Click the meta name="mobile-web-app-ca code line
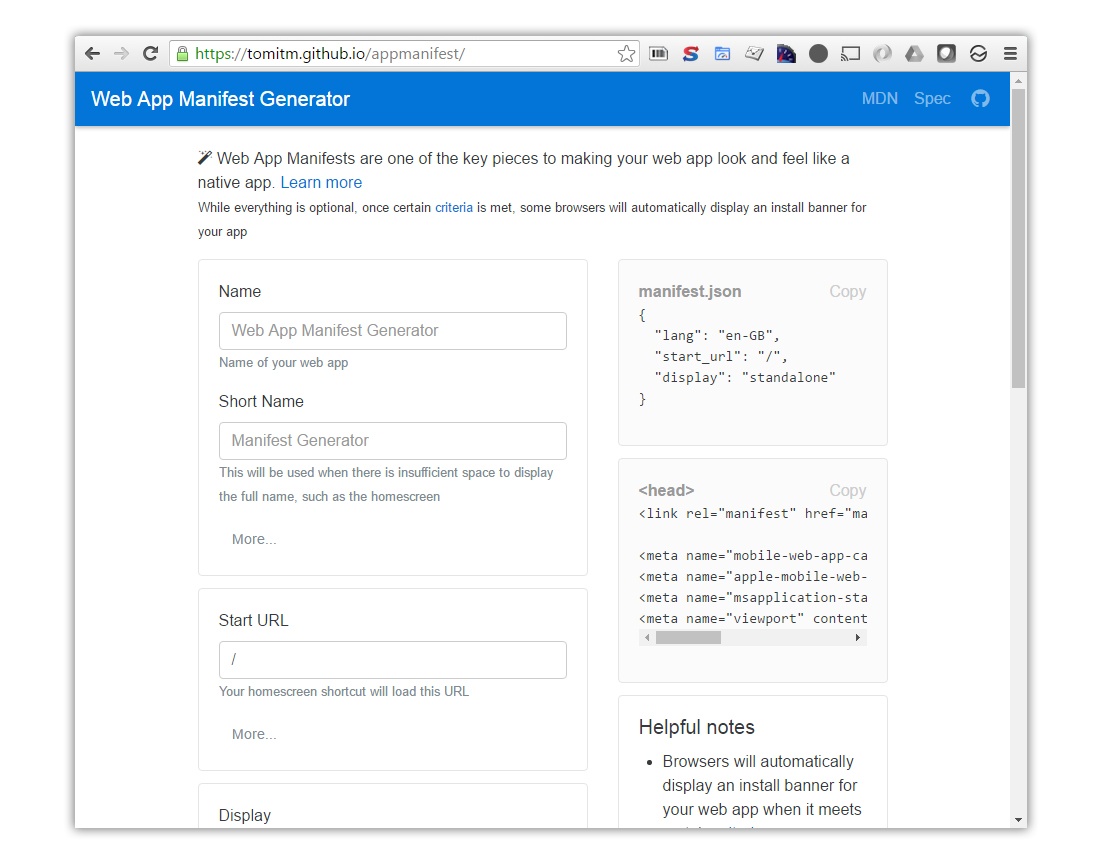Viewport: 1100px width, 846px height. tap(753, 556)
